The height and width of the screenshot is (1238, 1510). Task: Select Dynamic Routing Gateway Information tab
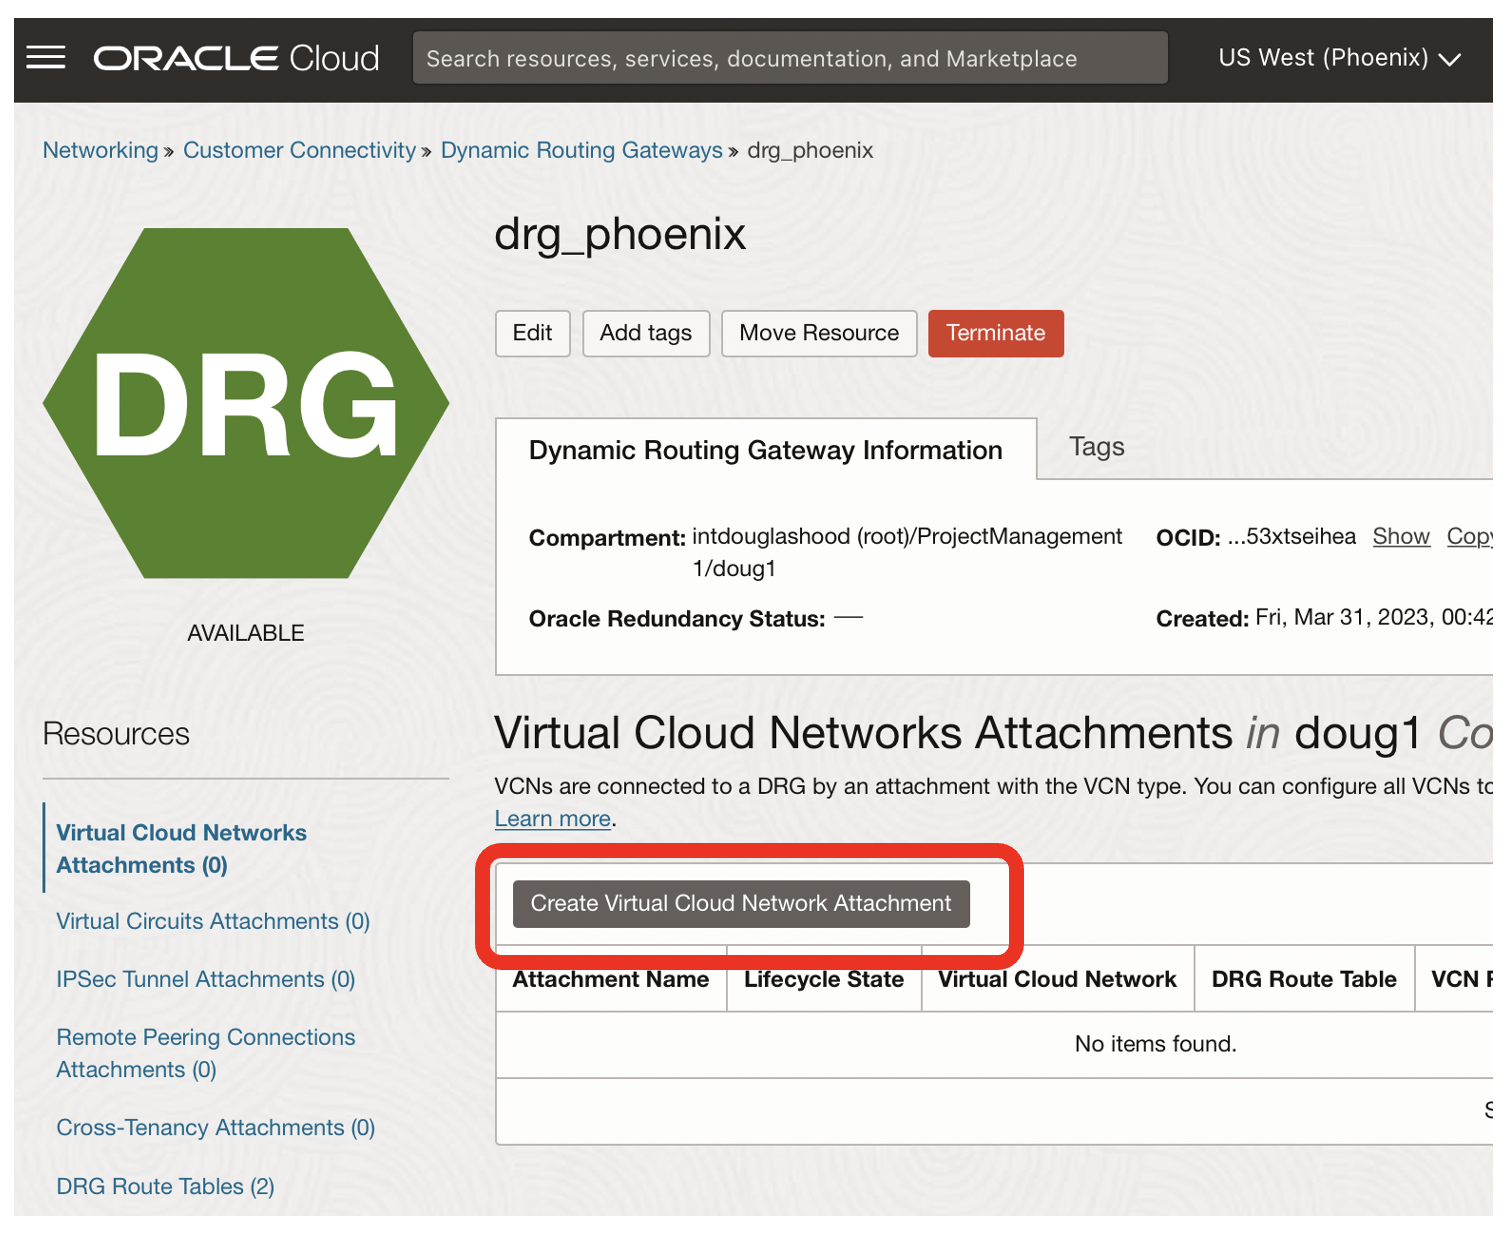pyautogui.click(x=766, y=450)
